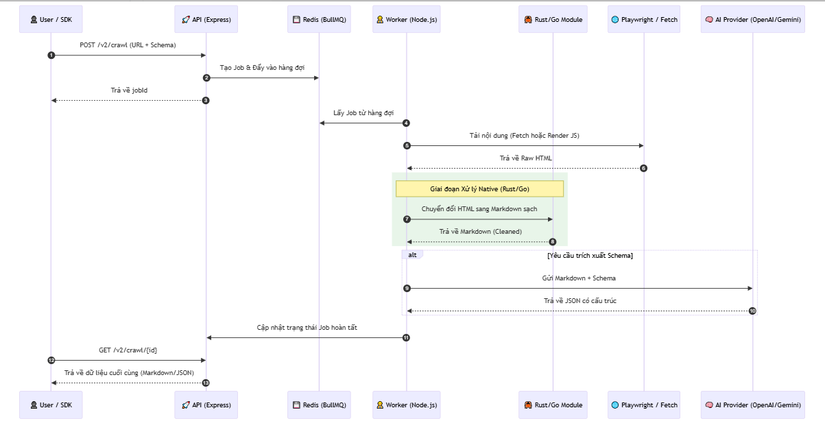Click the brain icon in top AI Provider box
This screenshot has height=423, width=825.
708,19
